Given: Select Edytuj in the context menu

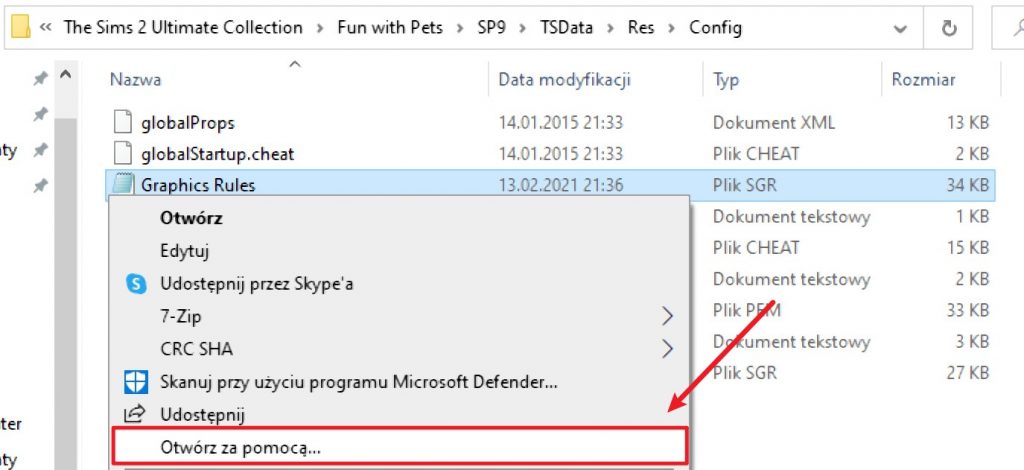Looking at the screenshot, I should [184, 251].
